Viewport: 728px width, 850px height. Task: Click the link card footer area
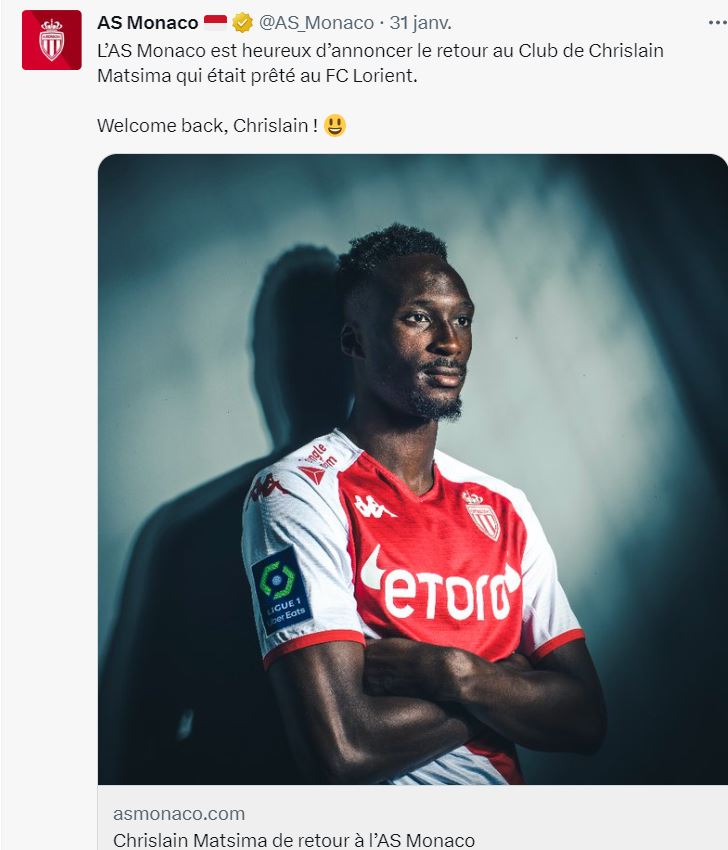pos(413,817)
